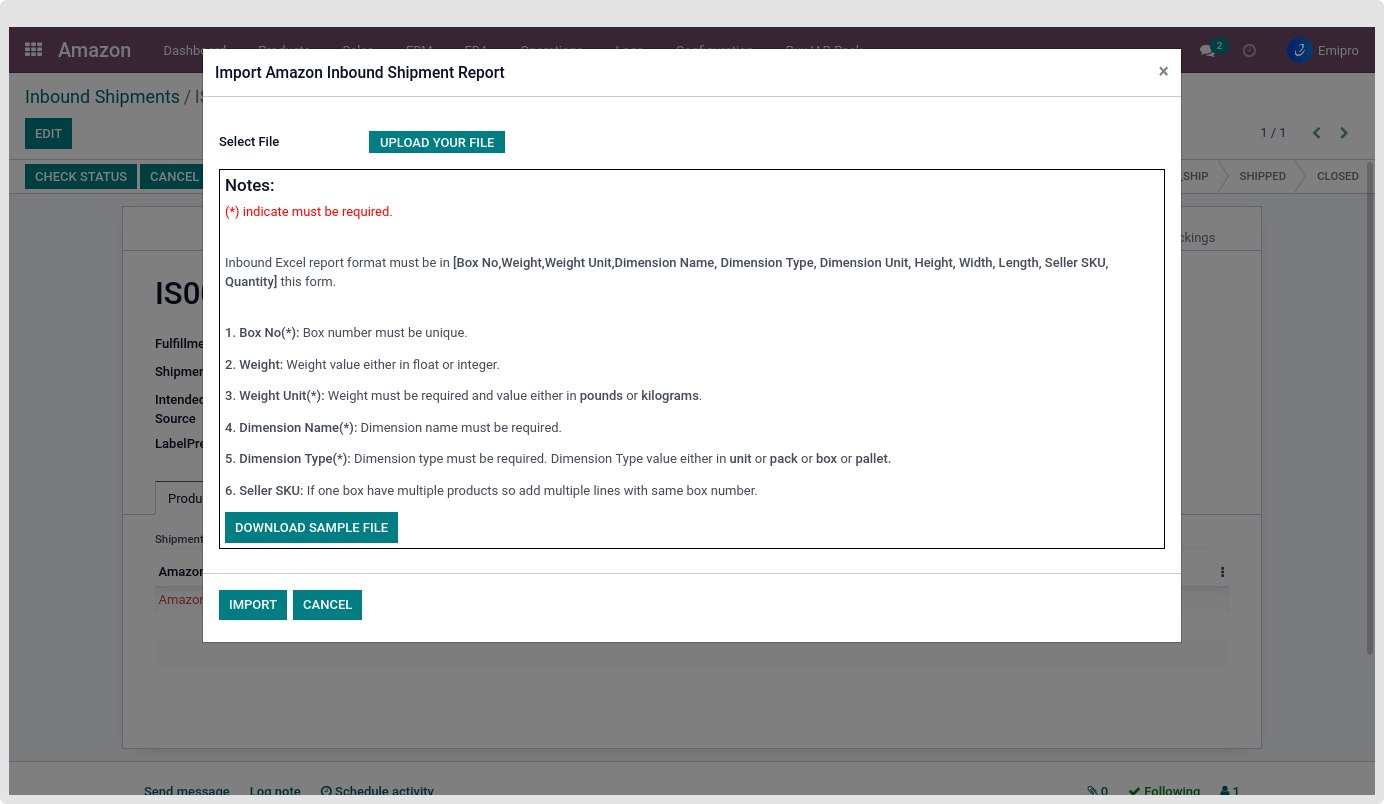Open the apps grid menu icon
The width and height of the screenshot is (1384, 804).
(x=33, y=50)
